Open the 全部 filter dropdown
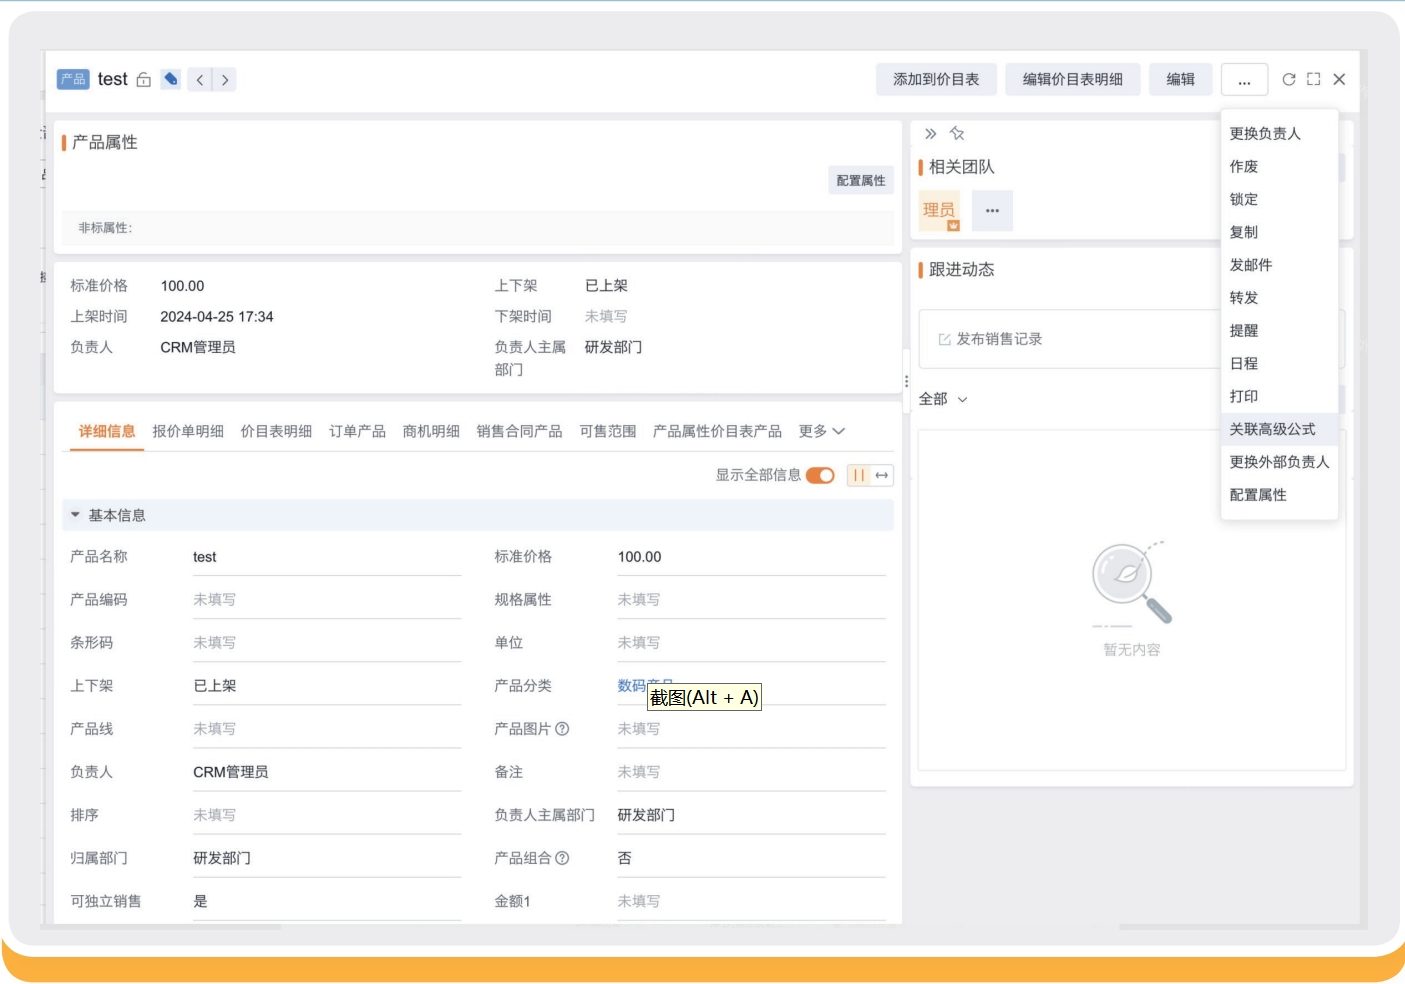Screen dimensions: 1405x984 pos(943,399)
